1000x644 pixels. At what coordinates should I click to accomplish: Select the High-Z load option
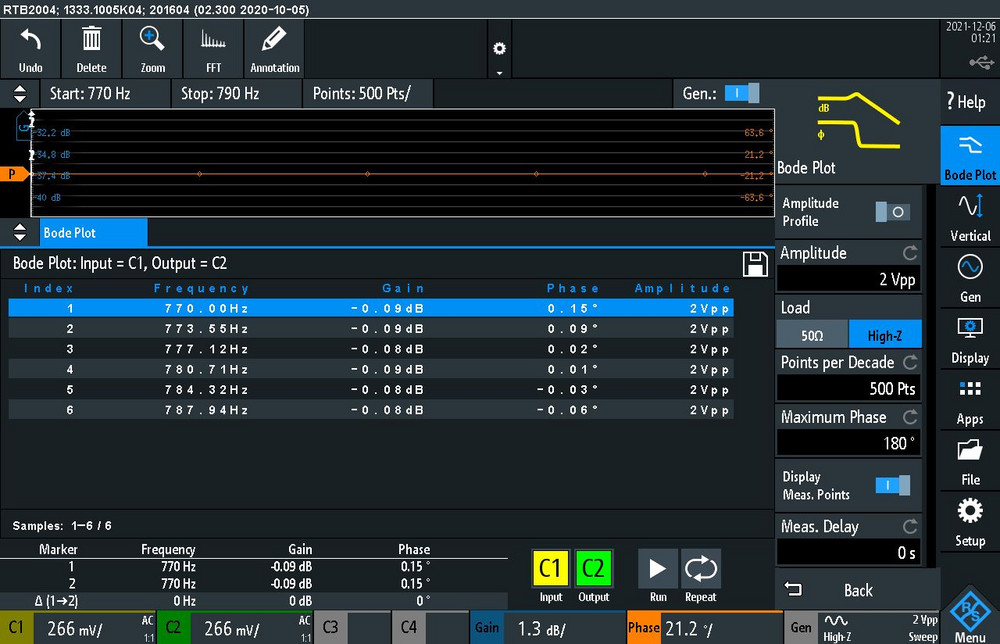point(885,335)
